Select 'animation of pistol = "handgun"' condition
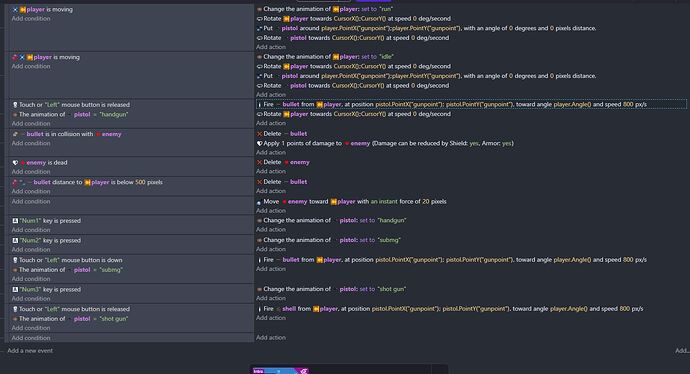The width and height of the screenshot is (690, 374). click(x=70, y=114)
